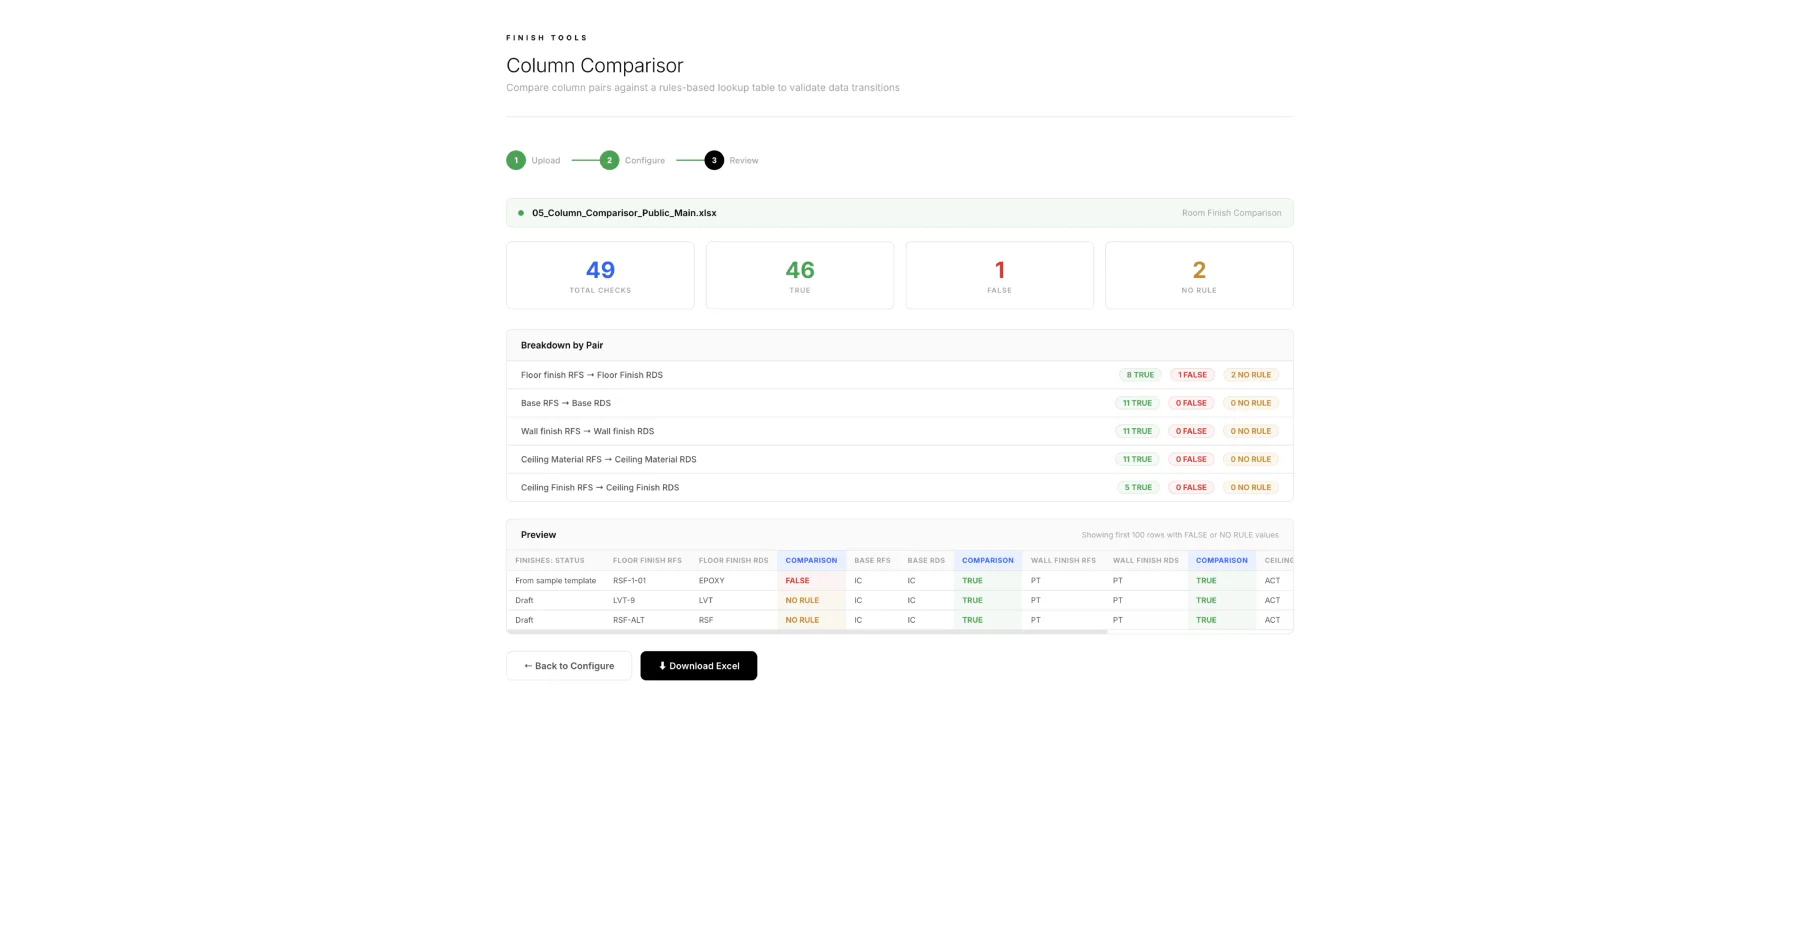This screenshot has height=927, width=1800.
Task: Click the back arrow in Back to Configure
Action: pyautogui.click(x=526, y=665)
